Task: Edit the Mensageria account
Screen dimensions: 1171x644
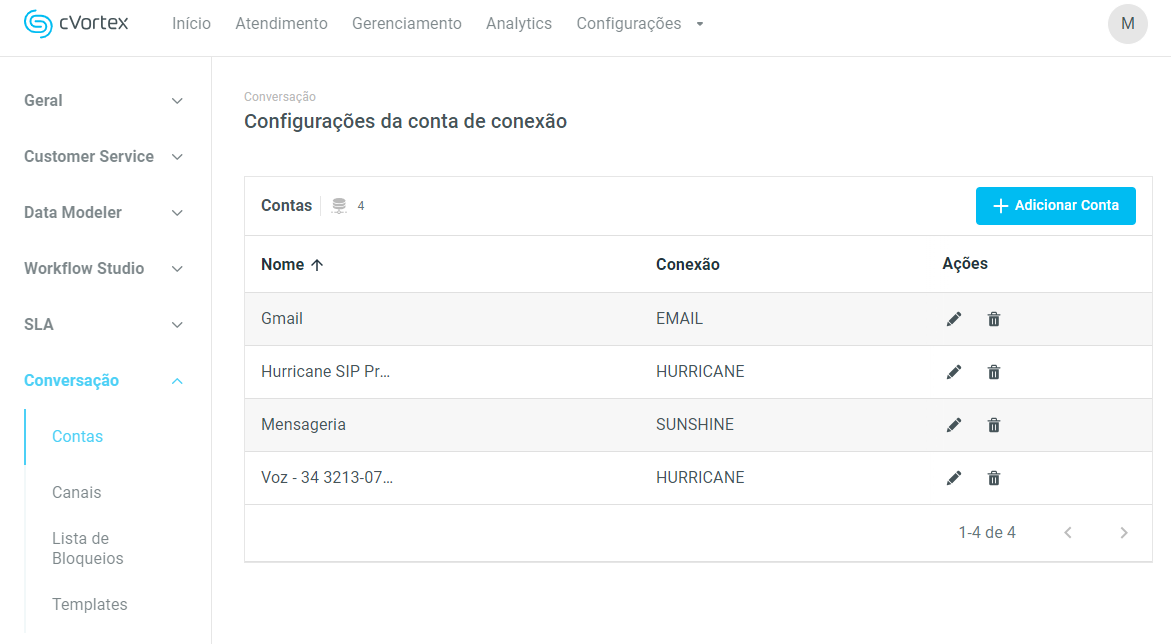Action: (x=954, y=425)
